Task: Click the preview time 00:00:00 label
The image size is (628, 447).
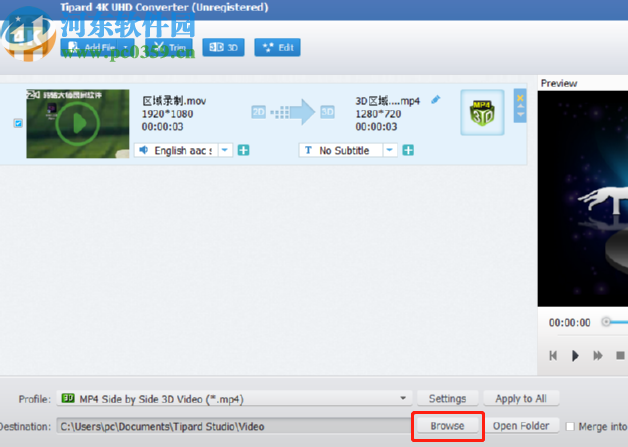Action: click(x=570, y=322)
